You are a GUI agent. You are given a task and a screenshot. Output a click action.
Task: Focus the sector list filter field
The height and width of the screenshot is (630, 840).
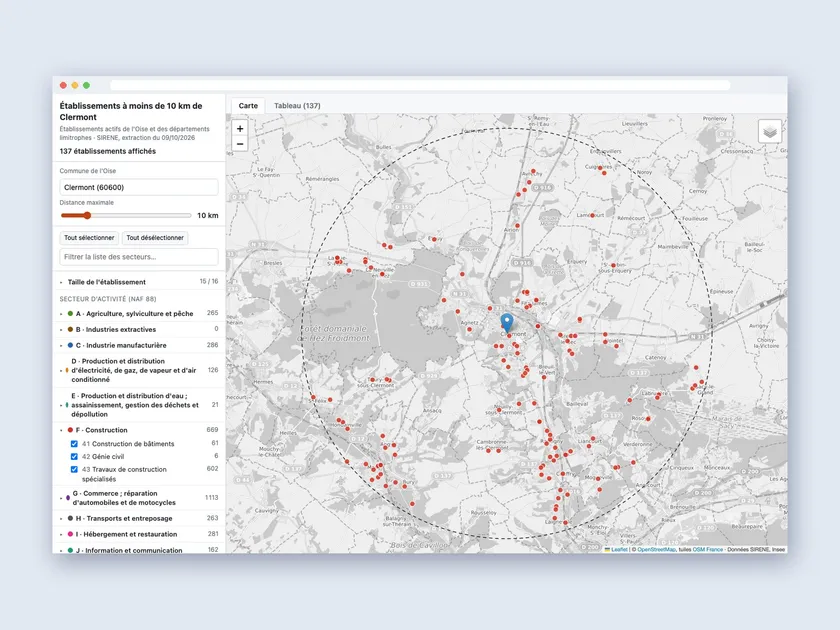tap(139, 257)
